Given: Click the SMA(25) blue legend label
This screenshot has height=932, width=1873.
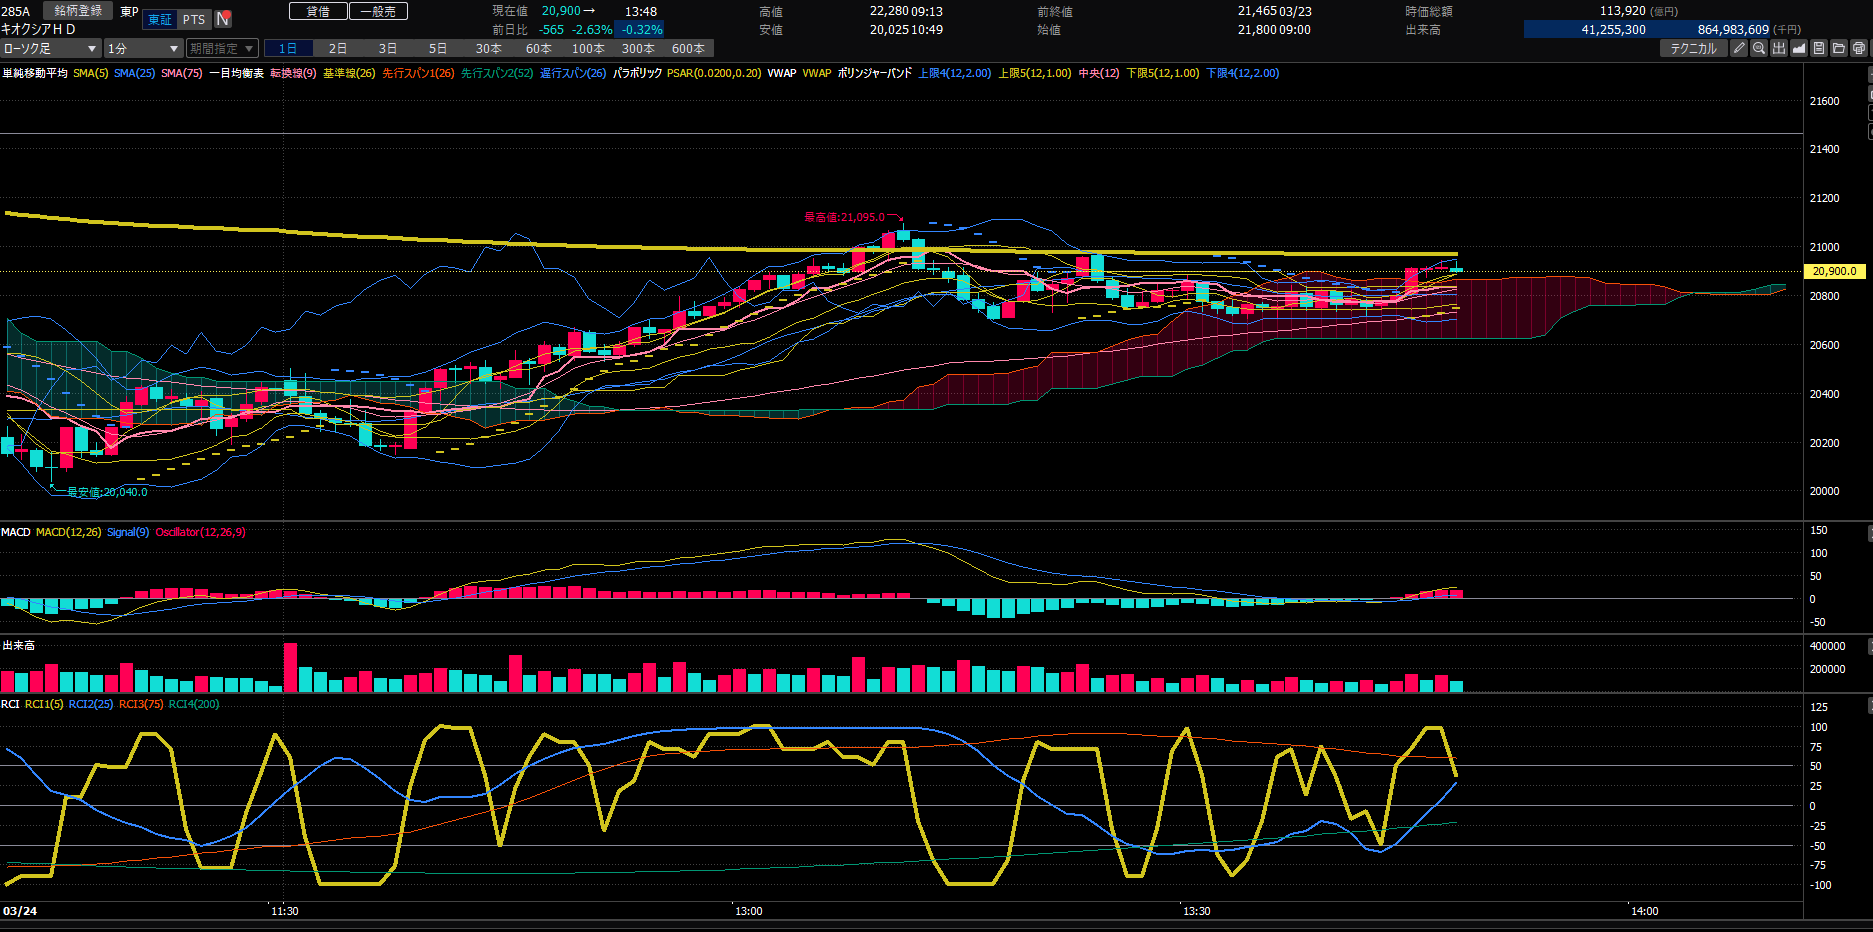Looking at the screenshot, I should click(x=134, y=73).
